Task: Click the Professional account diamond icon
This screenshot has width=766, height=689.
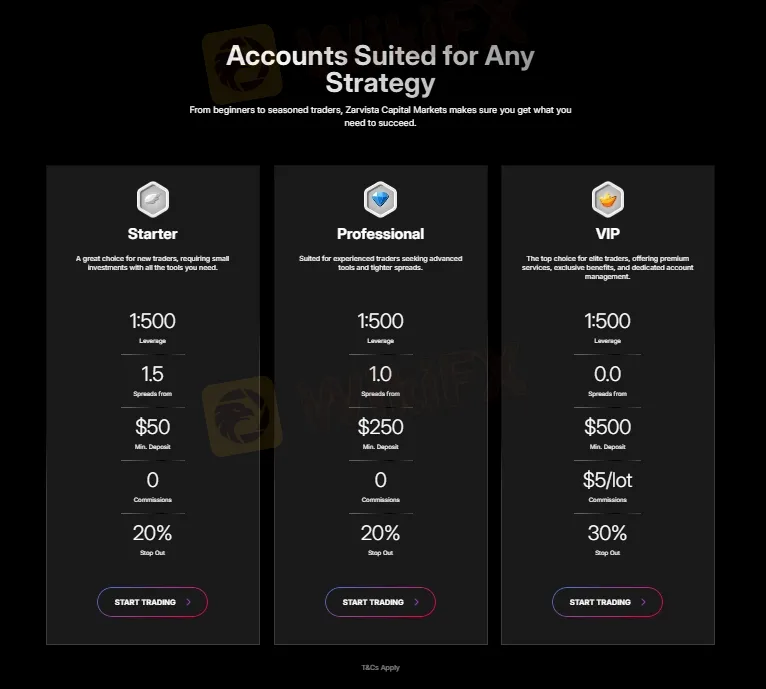Action: [380, 199]
